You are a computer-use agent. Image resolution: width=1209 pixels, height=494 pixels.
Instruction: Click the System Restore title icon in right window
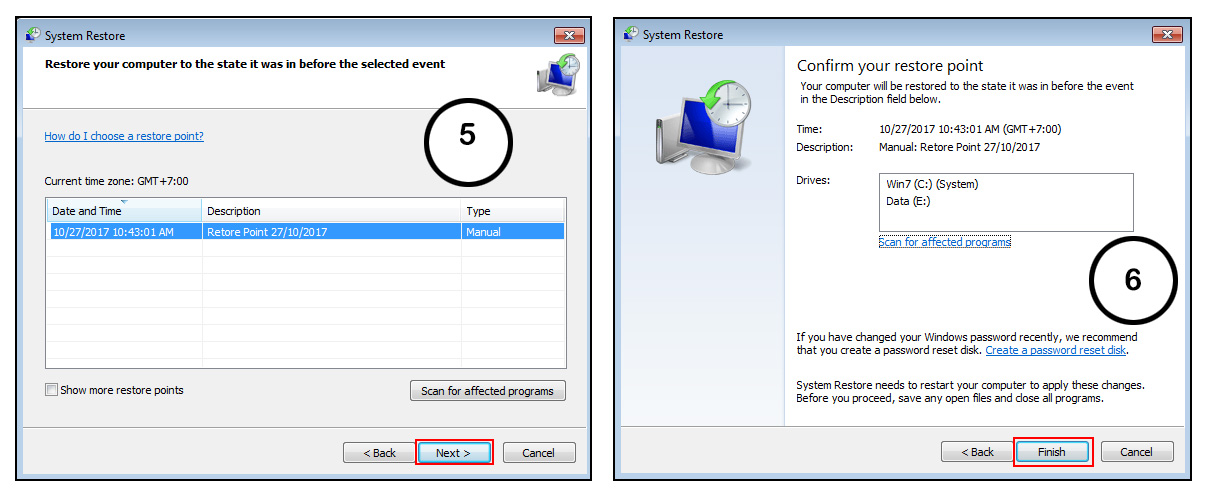click(x=631, y=34)
